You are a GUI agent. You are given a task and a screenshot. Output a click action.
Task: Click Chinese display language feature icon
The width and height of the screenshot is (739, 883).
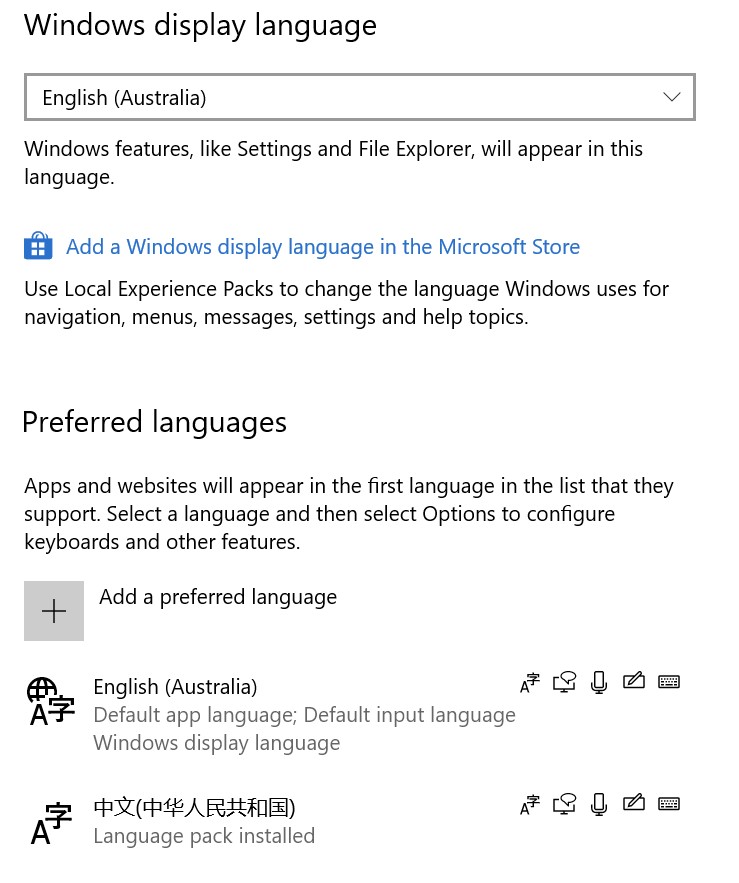coord(529,805)
